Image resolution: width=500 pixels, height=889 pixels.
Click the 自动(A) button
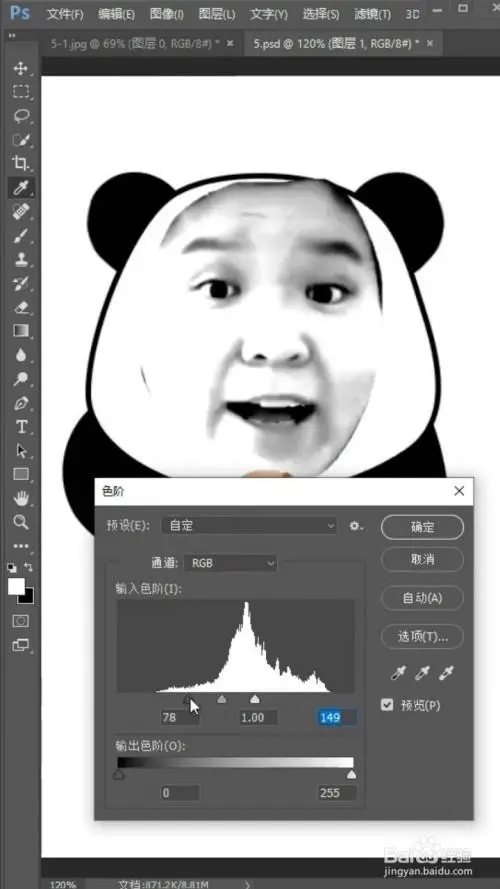point(422,598)
